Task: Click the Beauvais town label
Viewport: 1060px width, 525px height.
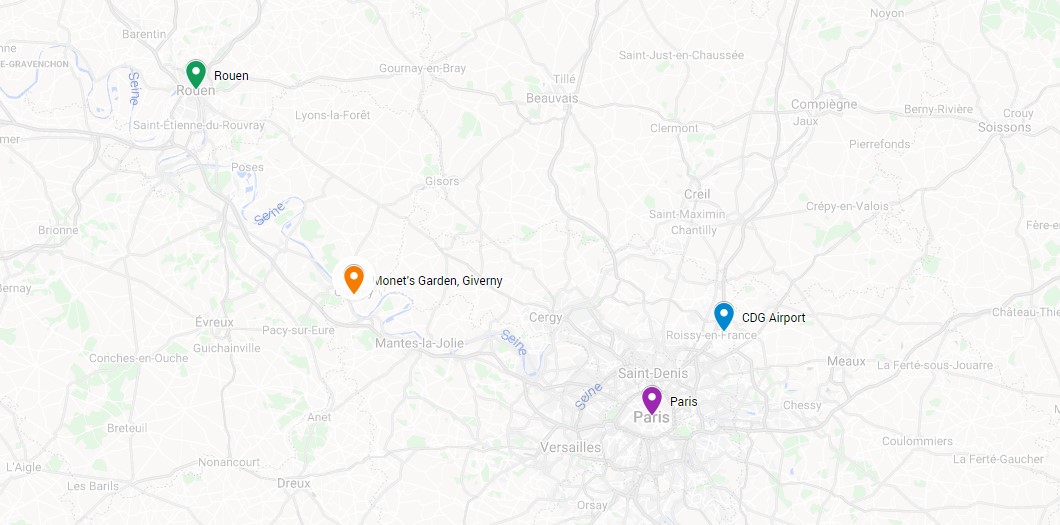Action: (552, 99)
